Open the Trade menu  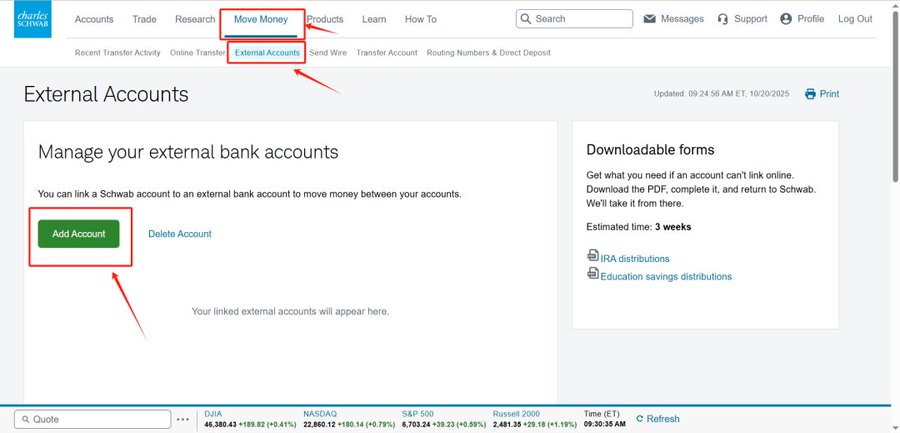144,19
